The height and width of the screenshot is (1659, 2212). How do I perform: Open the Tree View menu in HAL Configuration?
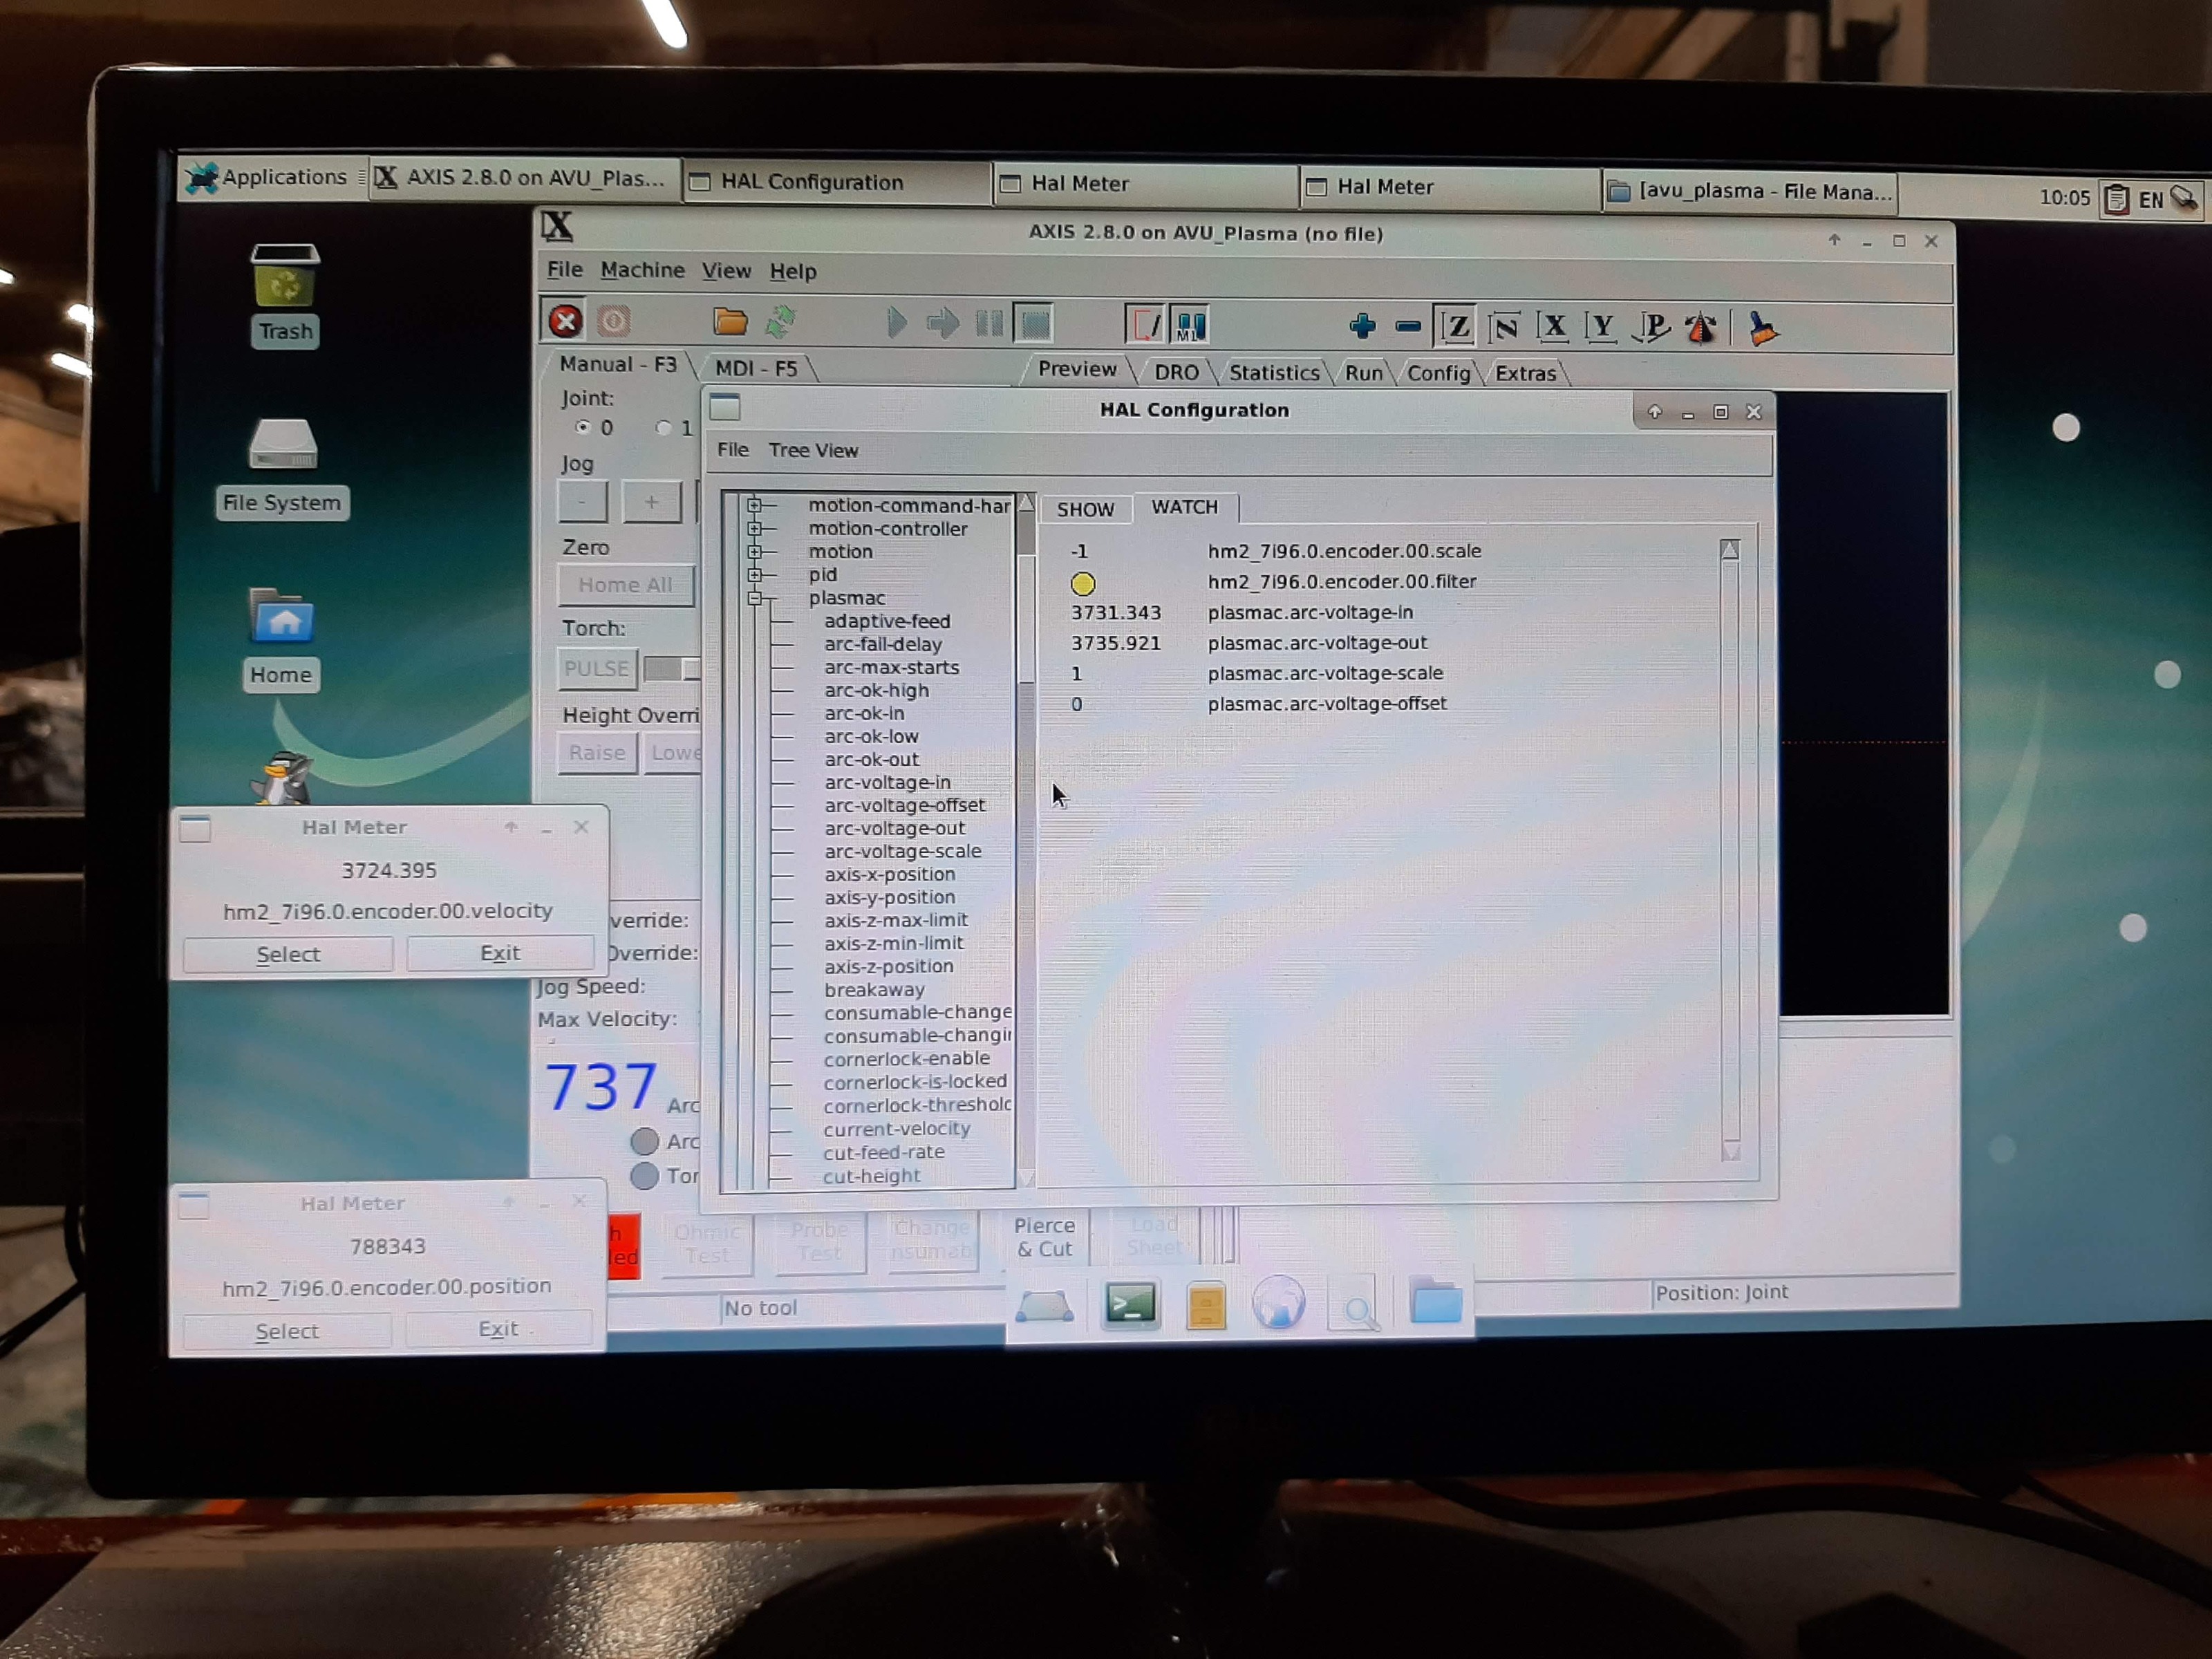click(813, 450)
